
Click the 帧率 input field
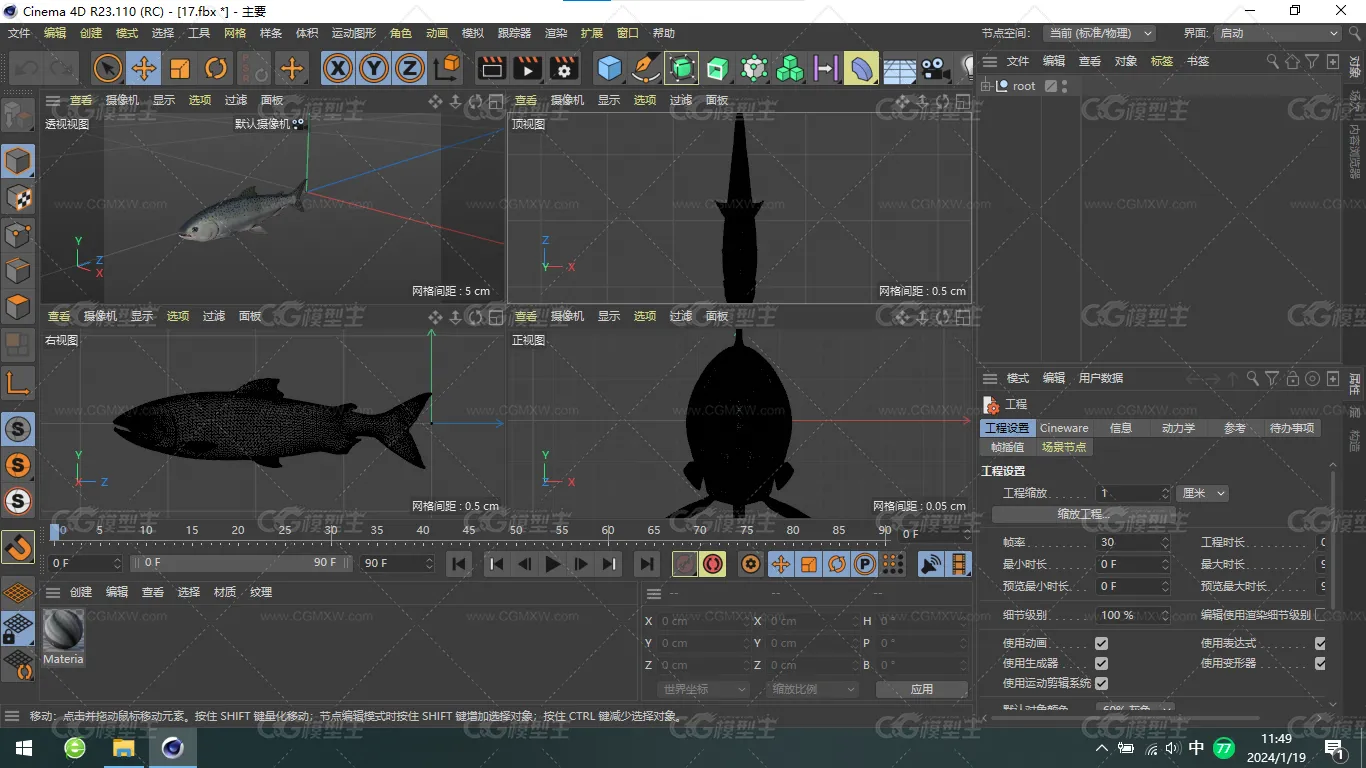point(1132,542)
